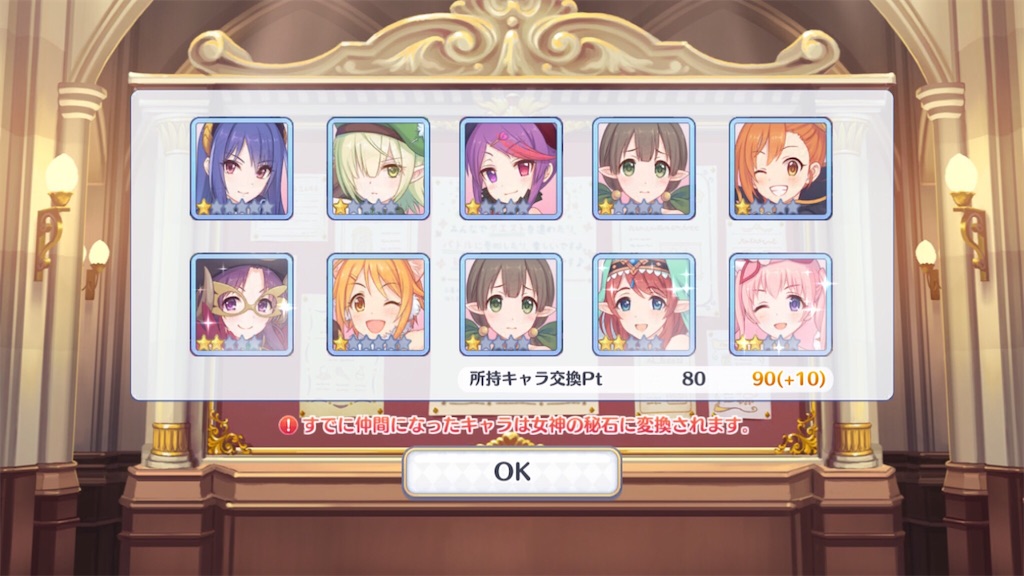This screenshot has width=1024, height=576.
Task: Click the gold star on winking orange-haired card
Action: point(743,208)
